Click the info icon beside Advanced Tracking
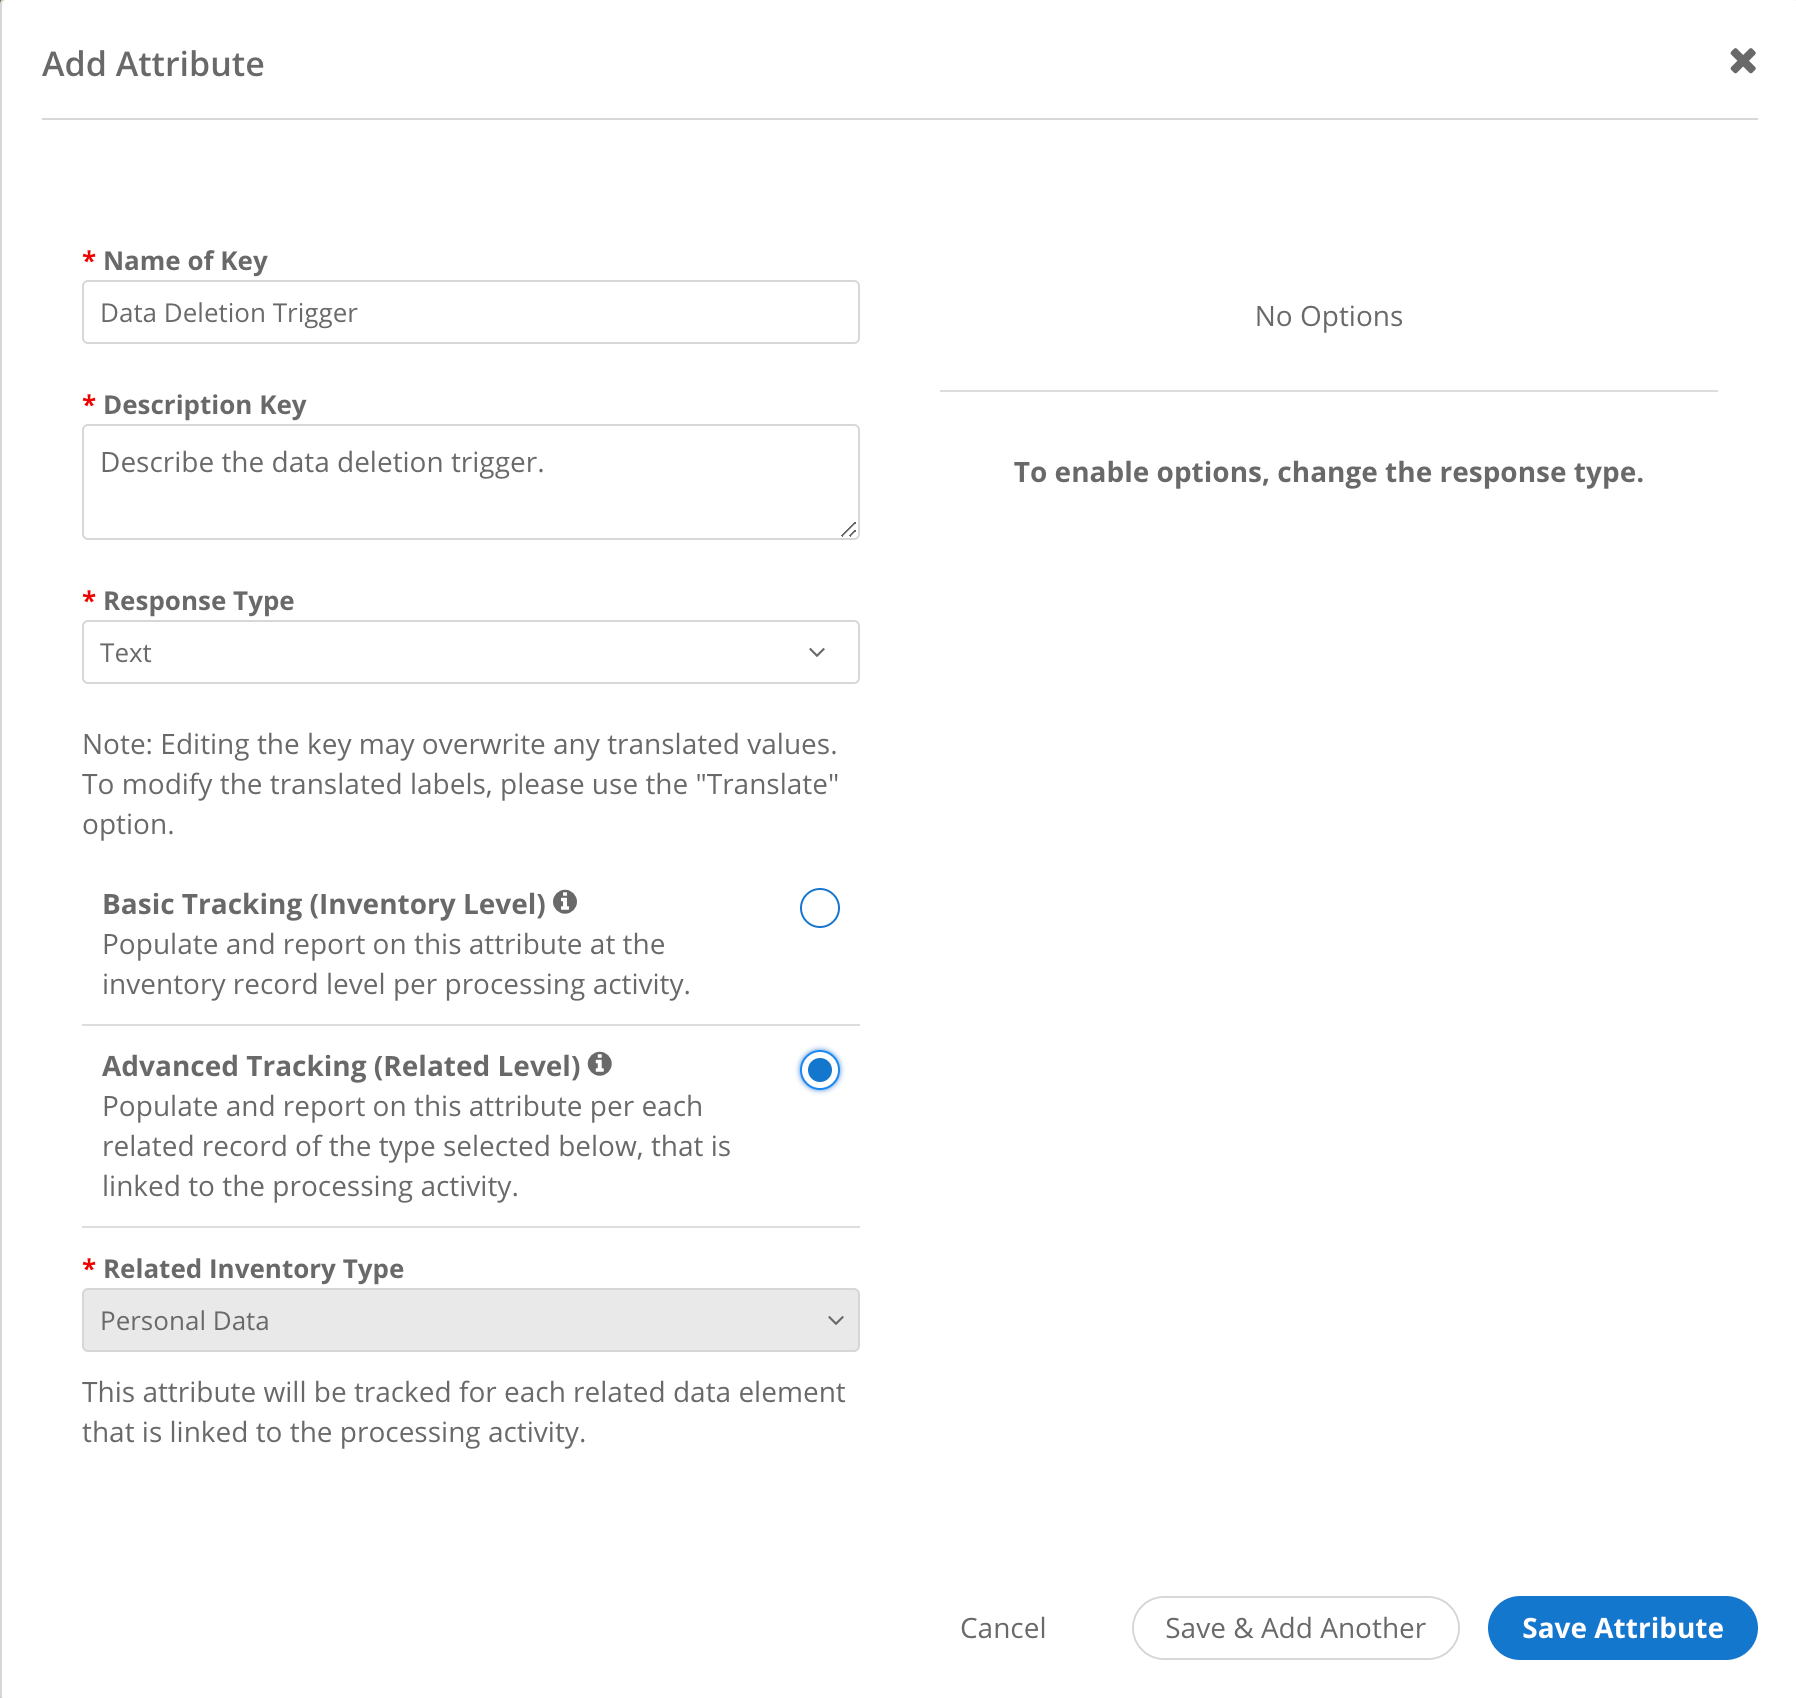Viewport: 1796px width, 1698px height. click(600, 1064)
